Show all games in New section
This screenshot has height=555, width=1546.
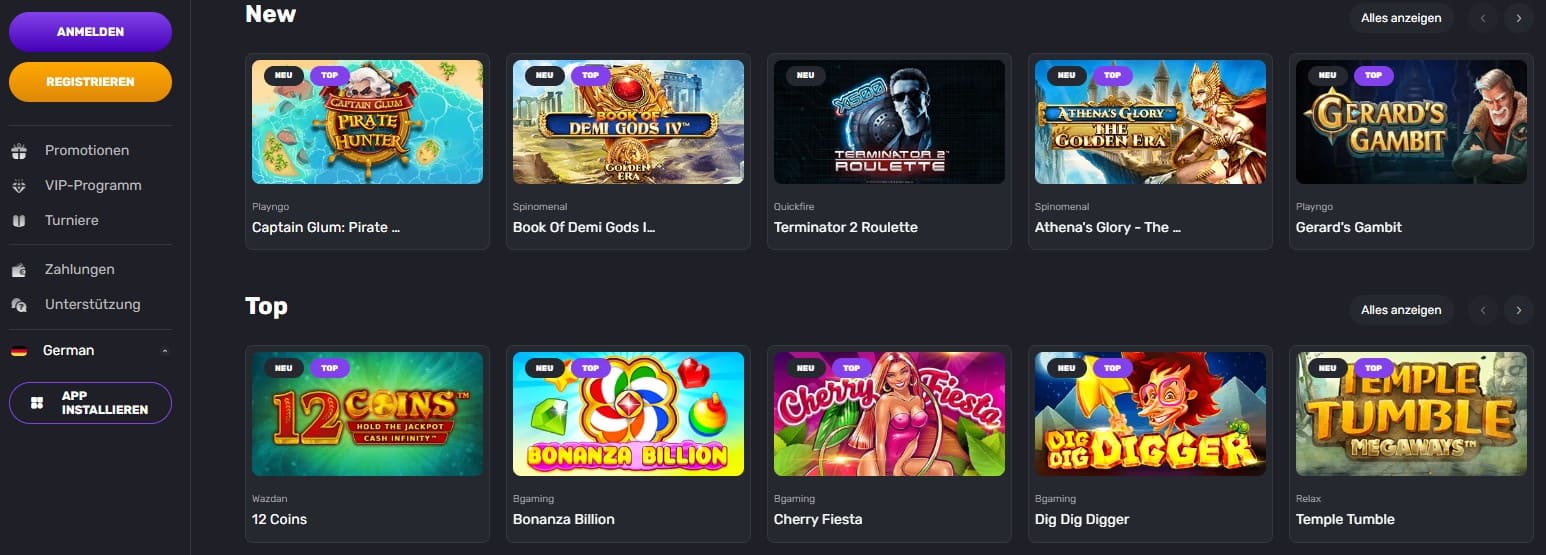1401,18
